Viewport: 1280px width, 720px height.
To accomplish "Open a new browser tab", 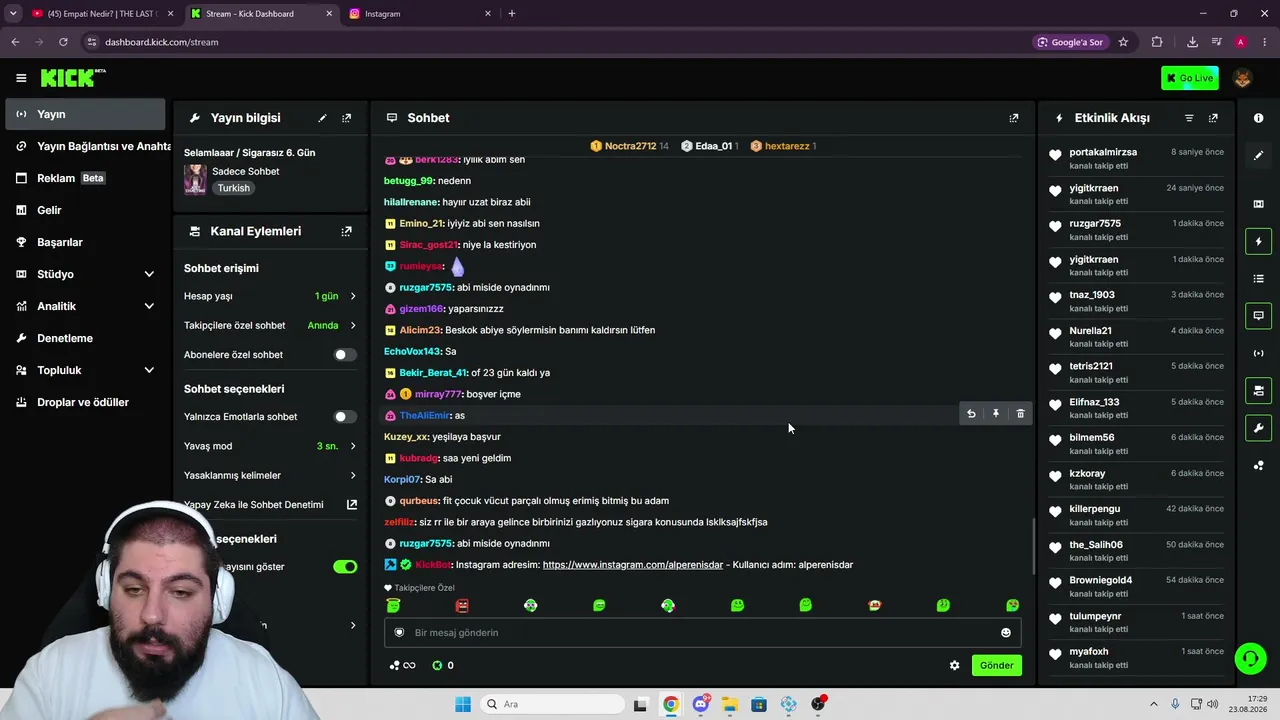I will [x=512, y=14].
